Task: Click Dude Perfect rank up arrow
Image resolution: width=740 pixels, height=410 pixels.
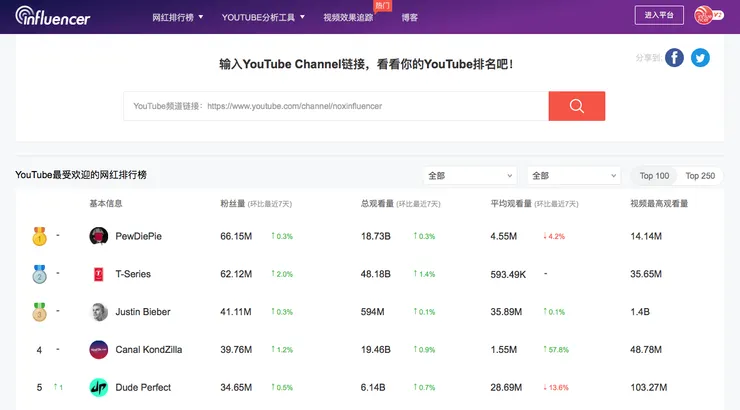Action: 58,387
